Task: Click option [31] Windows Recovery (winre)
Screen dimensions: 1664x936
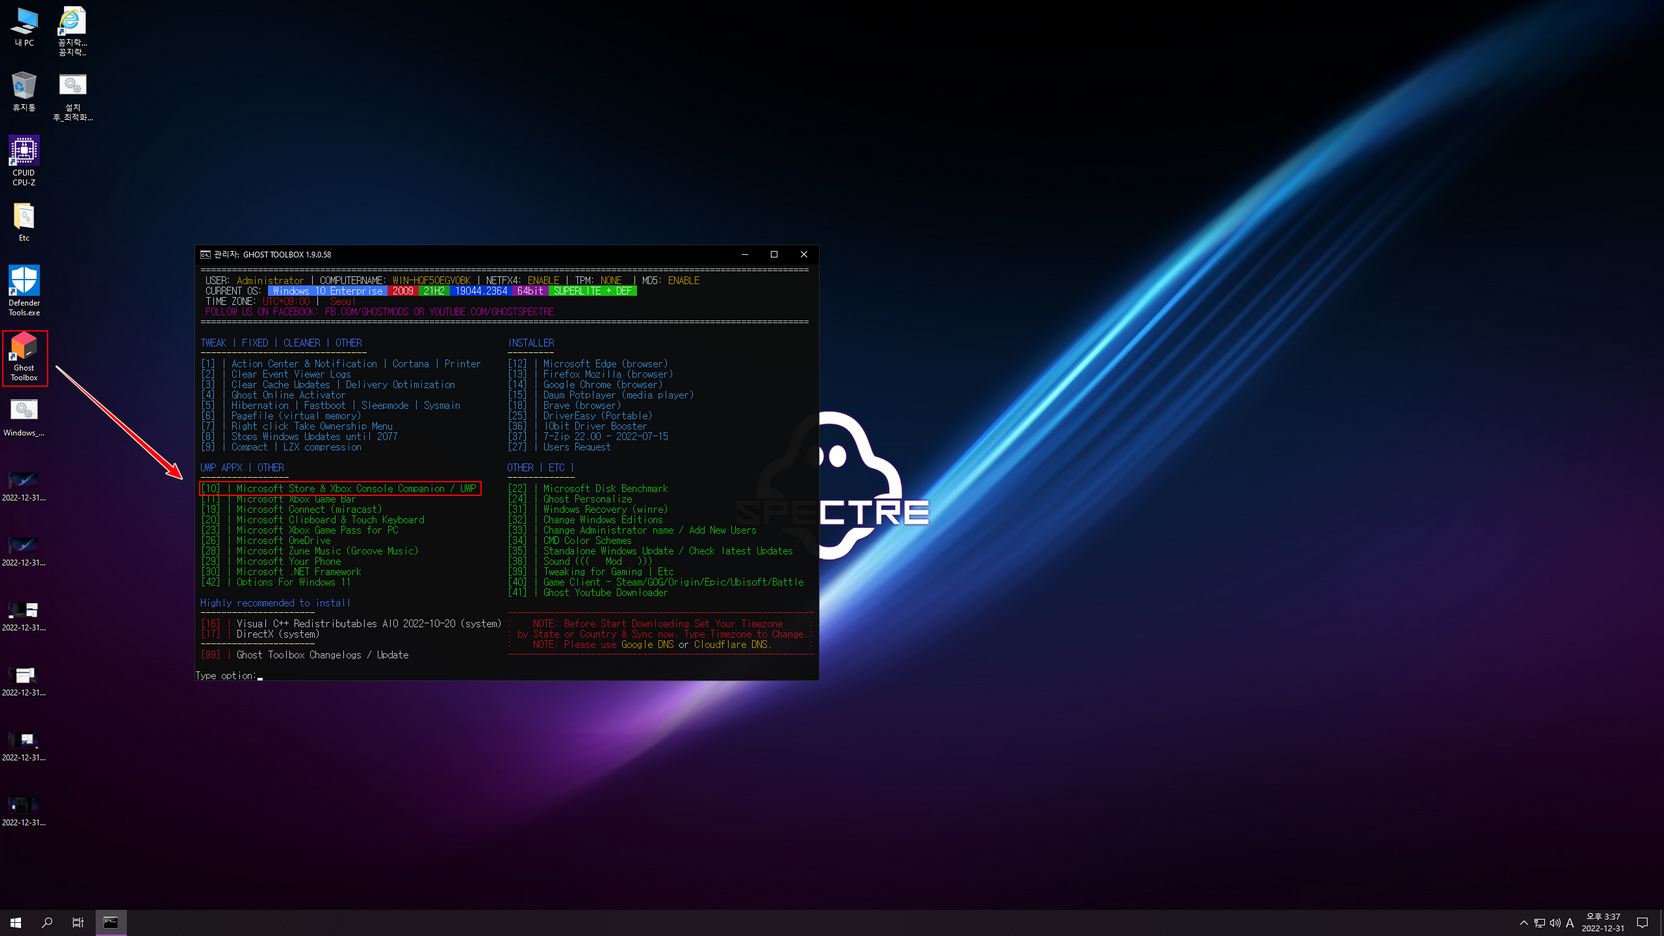Action: [x=588, y=510]
